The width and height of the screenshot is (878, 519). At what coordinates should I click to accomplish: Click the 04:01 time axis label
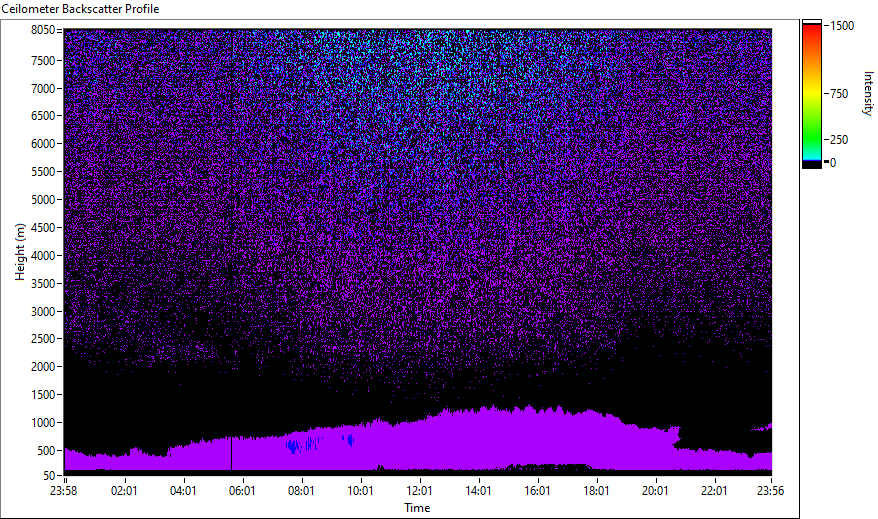coord(183,491)
